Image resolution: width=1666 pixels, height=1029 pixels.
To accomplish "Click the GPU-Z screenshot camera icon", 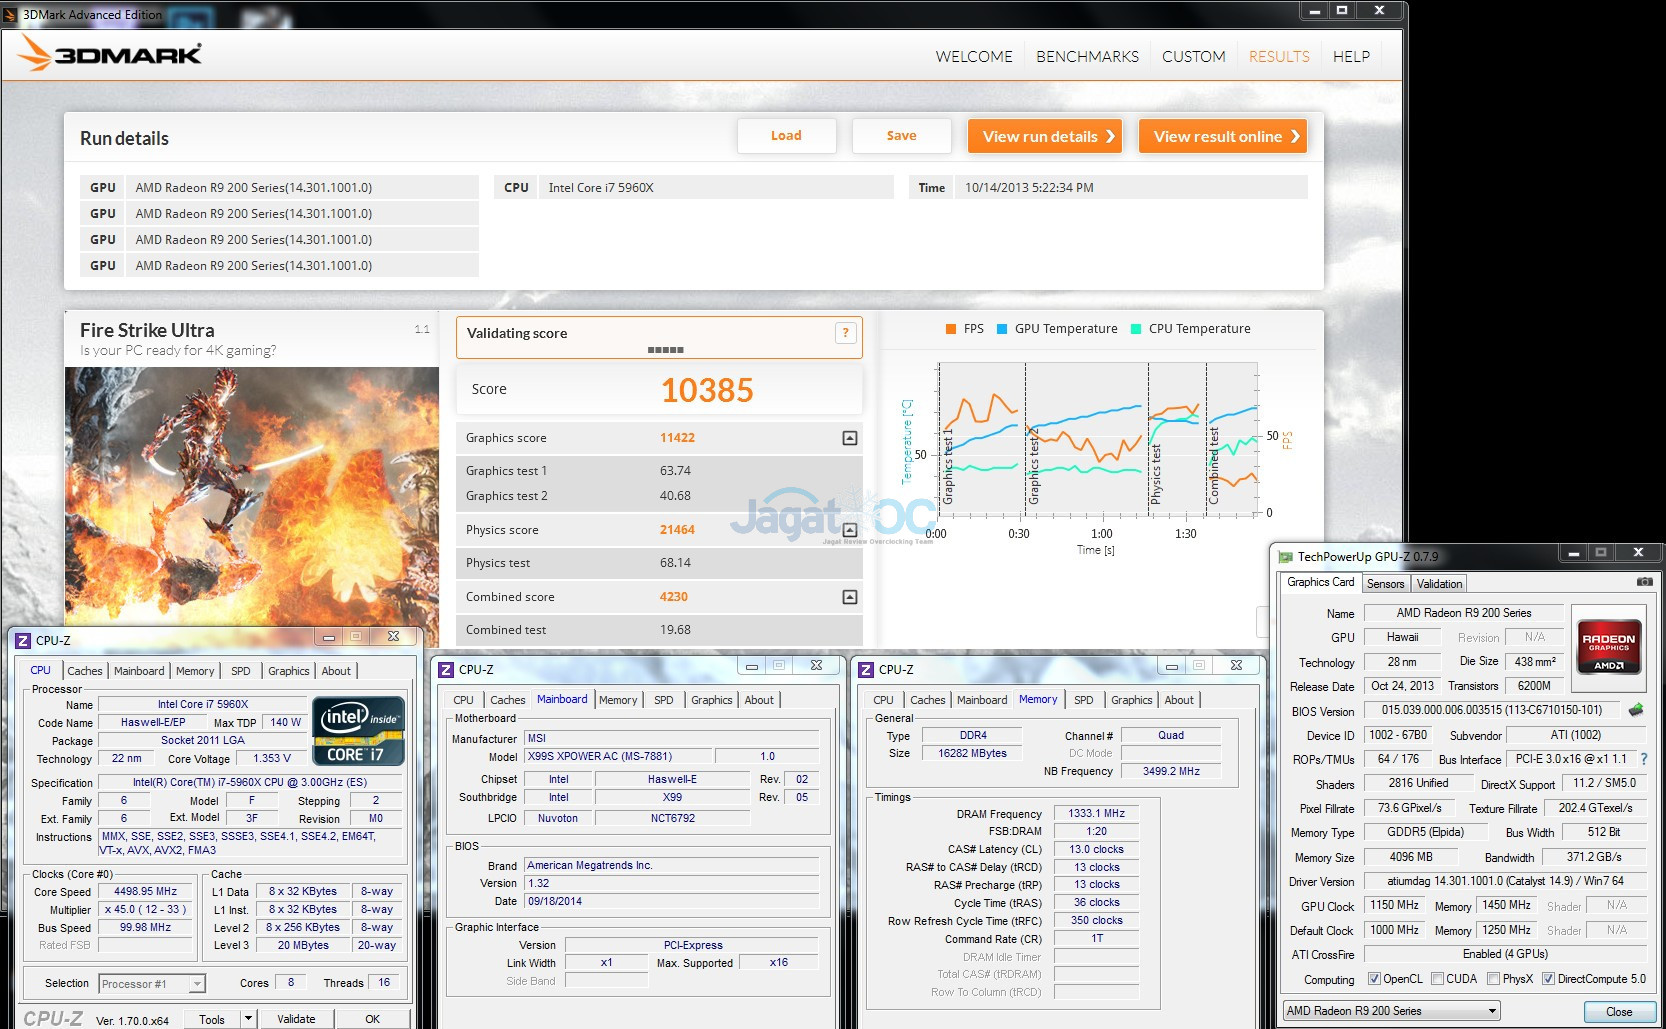I will click(1644, 582).
